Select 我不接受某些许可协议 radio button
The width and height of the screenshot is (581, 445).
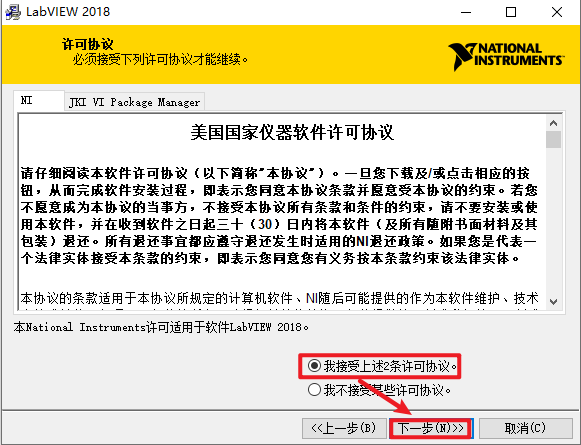pos(314,389)
